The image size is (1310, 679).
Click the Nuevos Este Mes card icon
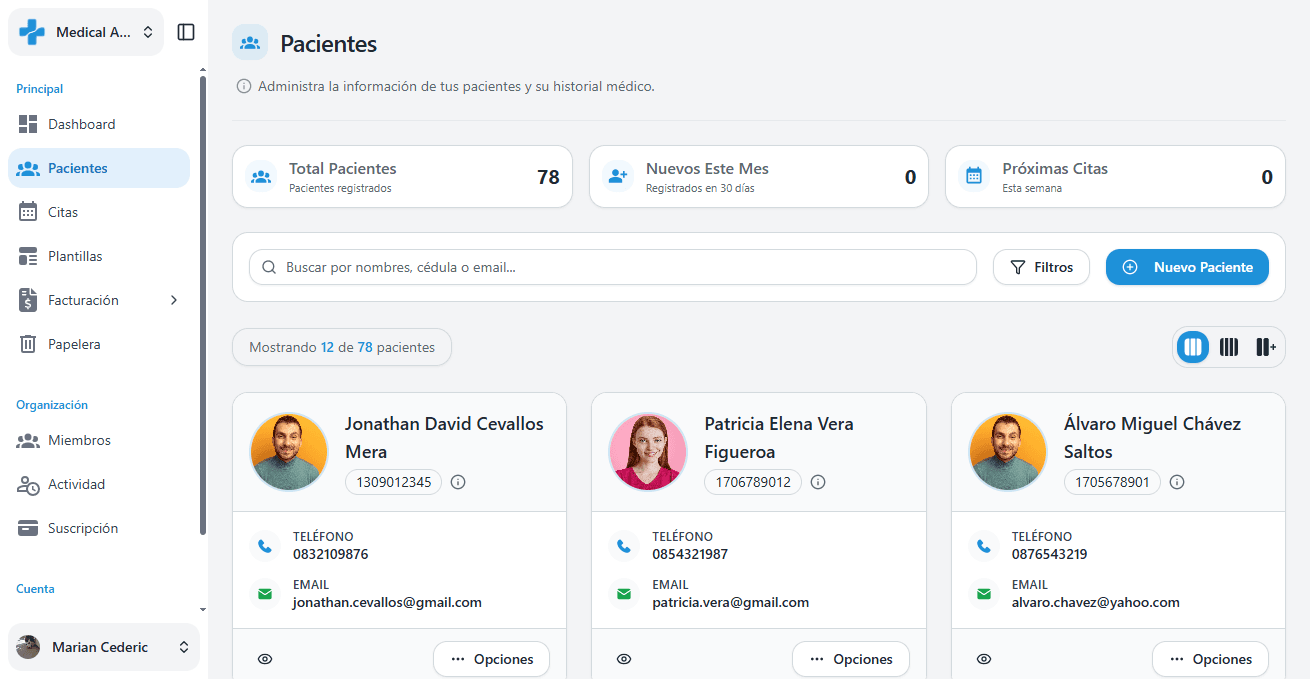click(618, 177)
